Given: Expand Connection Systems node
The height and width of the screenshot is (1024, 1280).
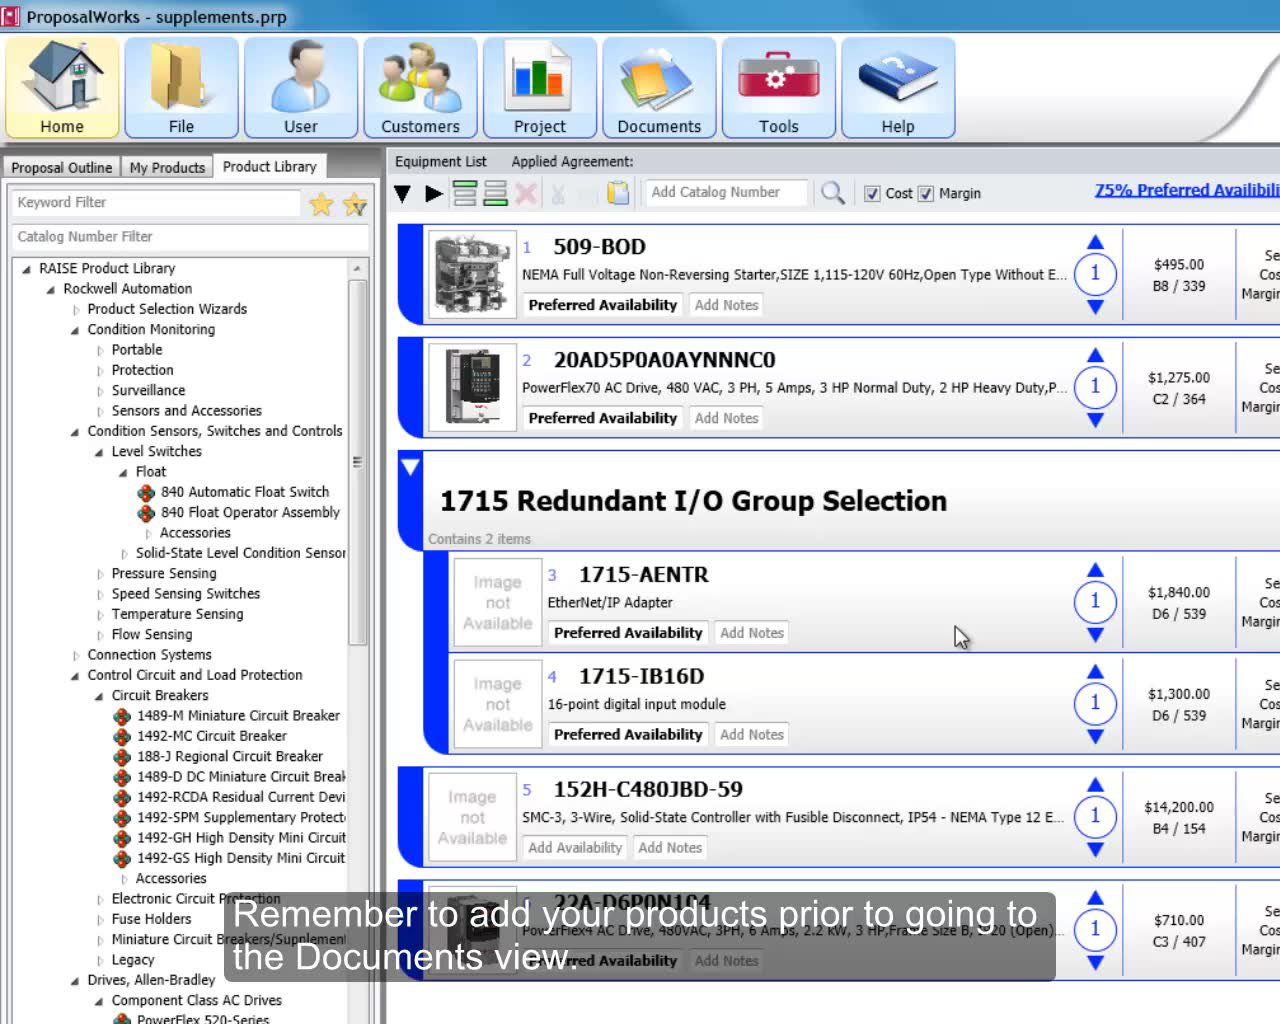Looking at the screenshot, I should 75,656.
